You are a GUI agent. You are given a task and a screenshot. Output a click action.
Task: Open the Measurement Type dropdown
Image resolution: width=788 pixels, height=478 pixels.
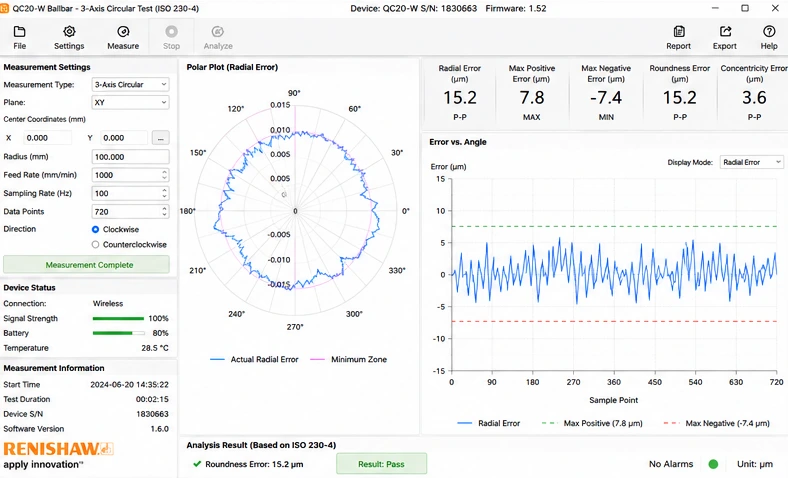coord(130,84)
